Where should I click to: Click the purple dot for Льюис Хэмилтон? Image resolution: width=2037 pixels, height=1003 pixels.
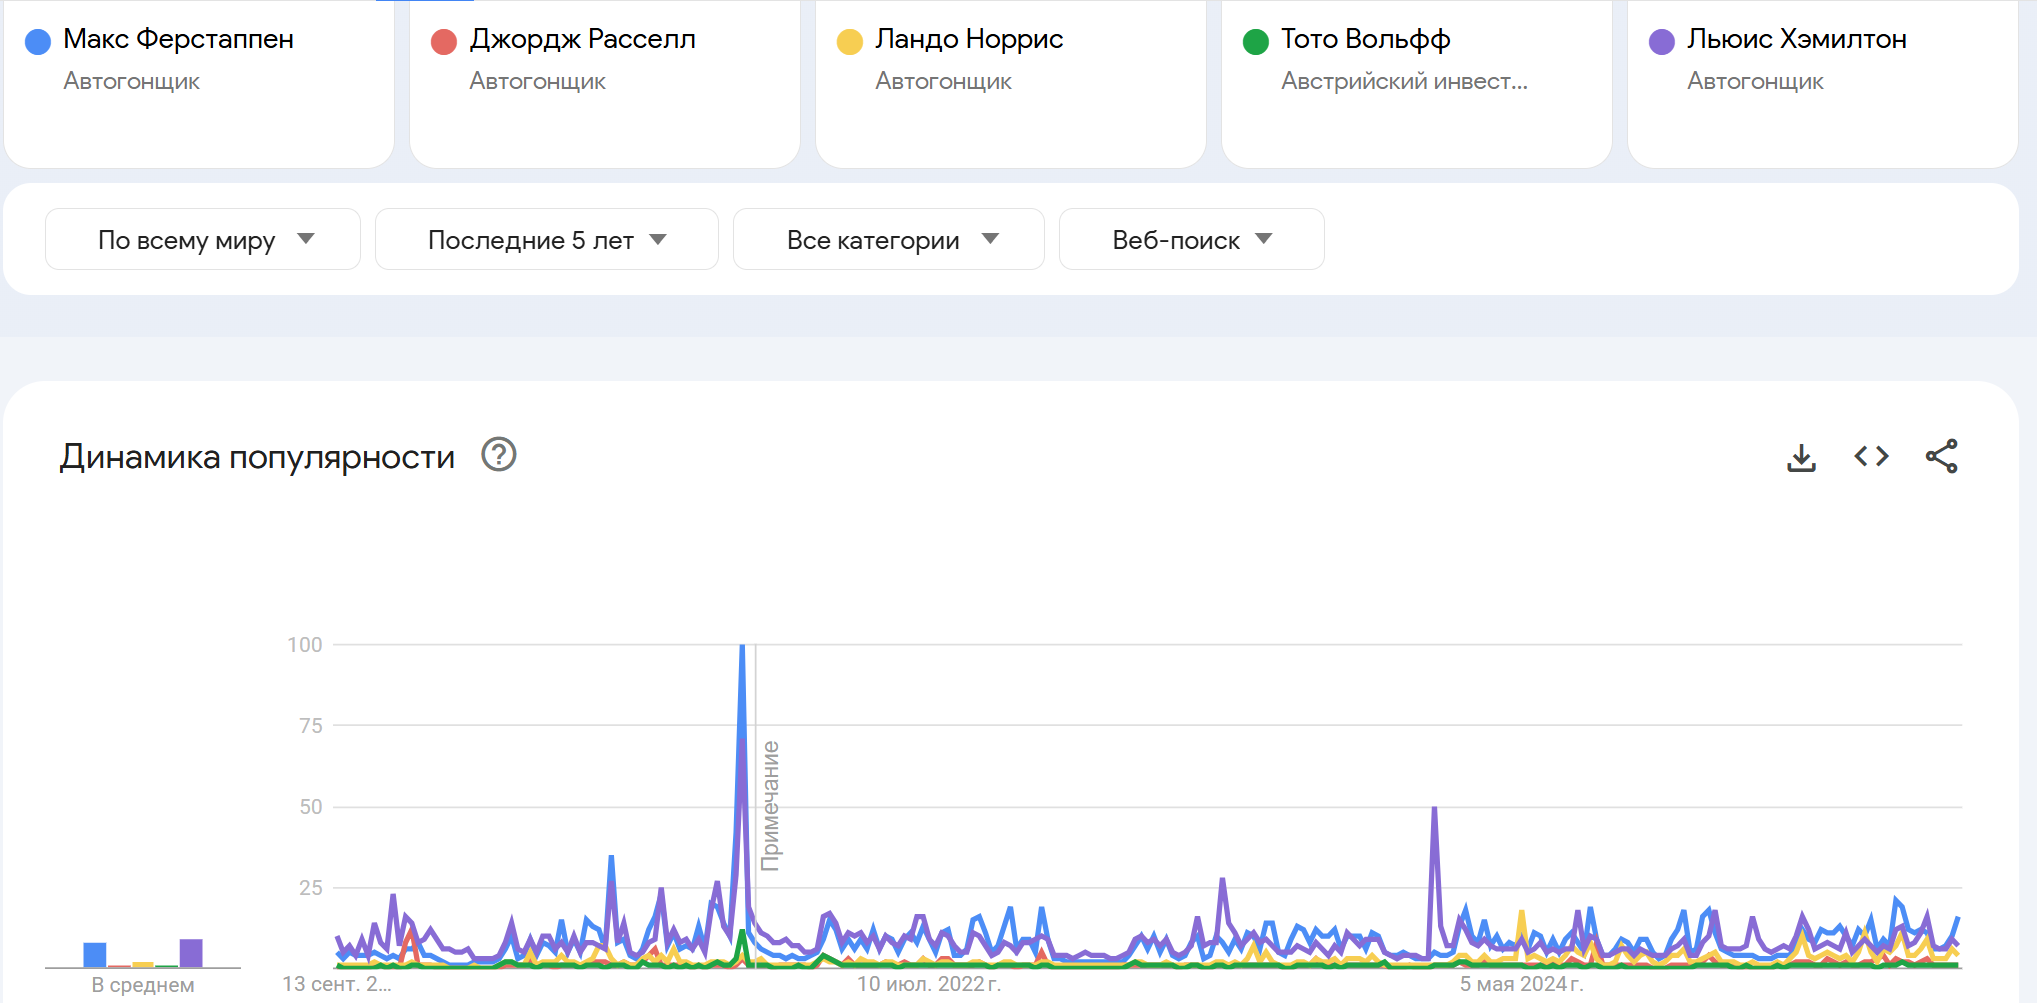(x=1662, y=42)
